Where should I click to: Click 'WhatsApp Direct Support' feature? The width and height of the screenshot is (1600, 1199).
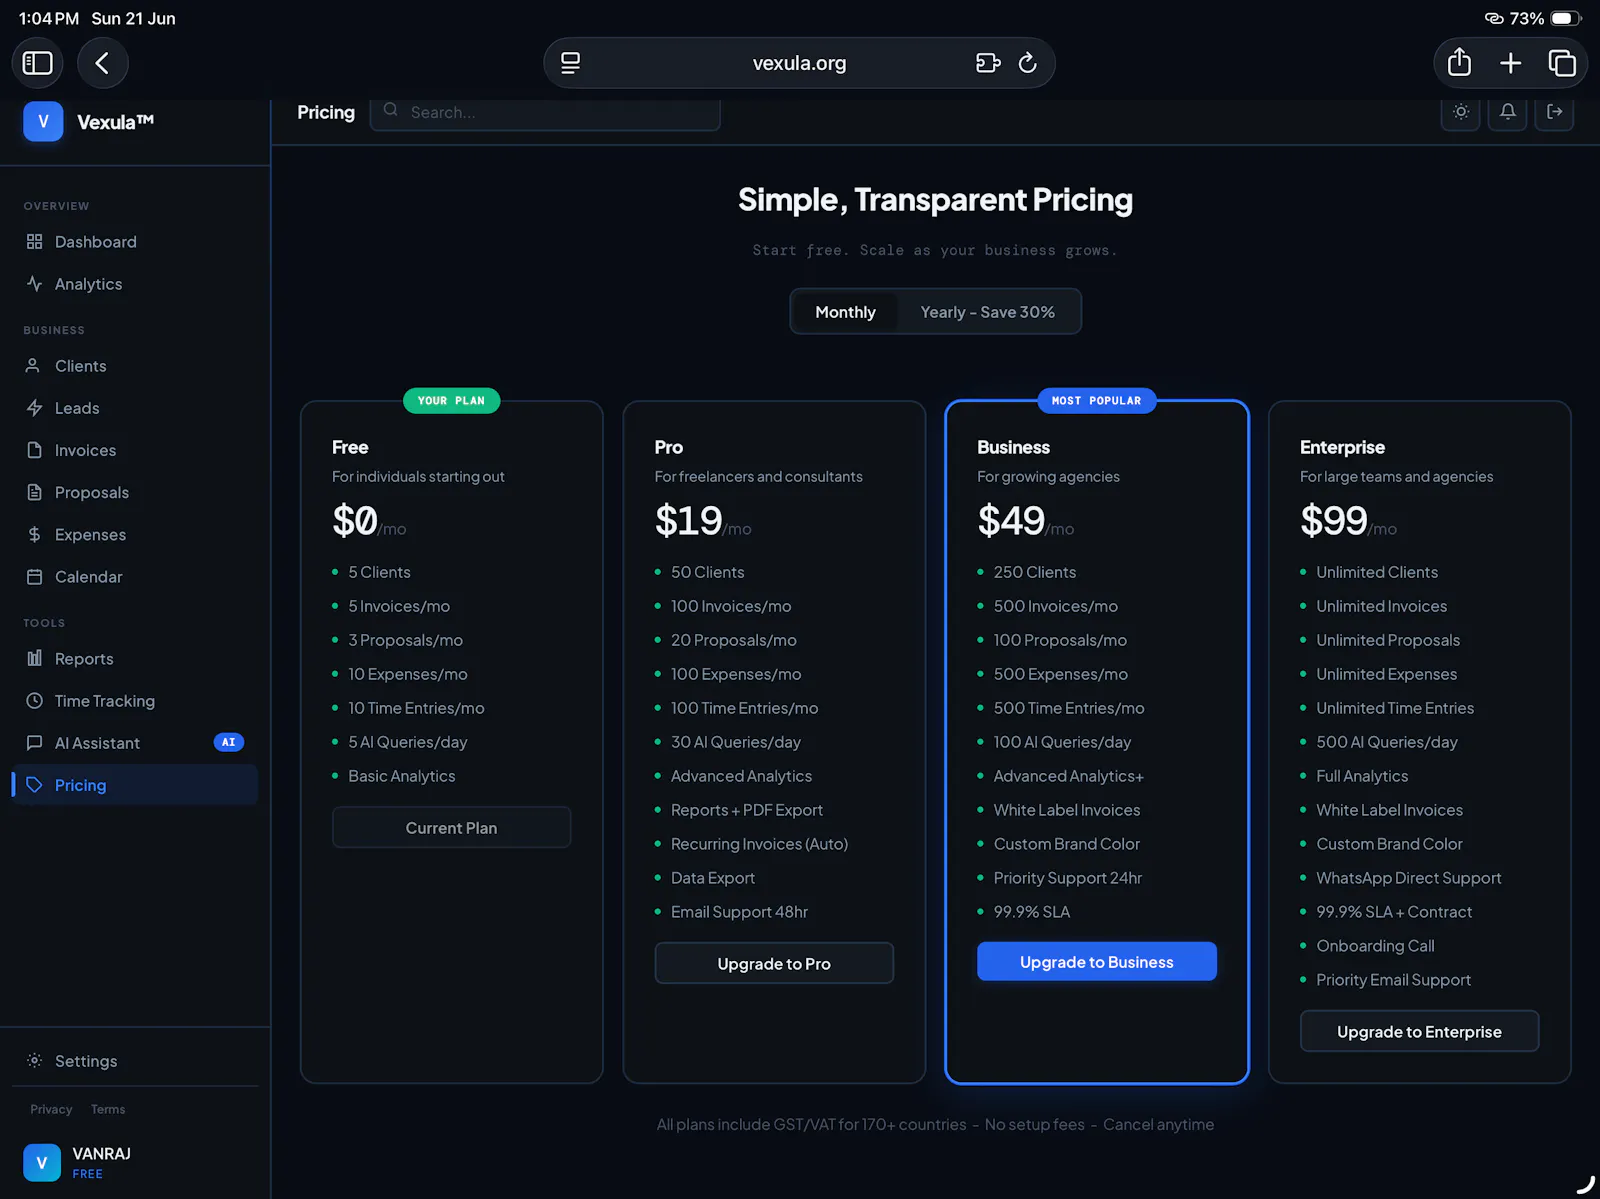coord(1408,878)
